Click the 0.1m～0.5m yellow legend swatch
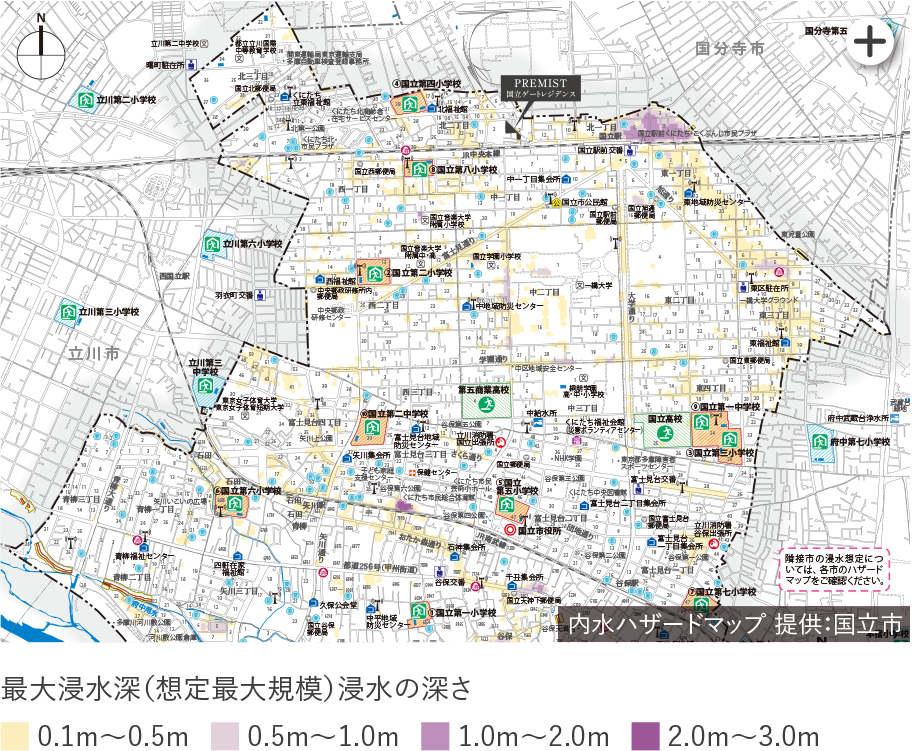The image size is (912, 751). click(x=14, y=735)
